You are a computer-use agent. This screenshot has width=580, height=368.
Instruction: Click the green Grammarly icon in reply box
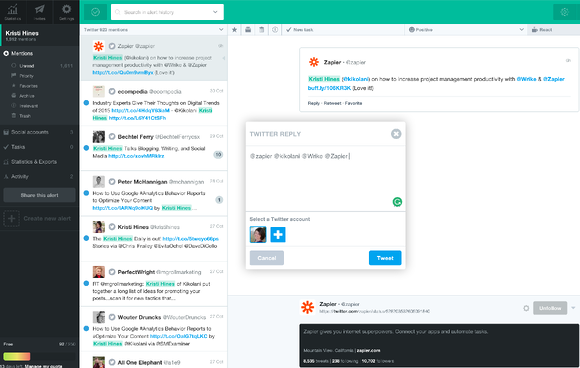click(x=397, y=202)
